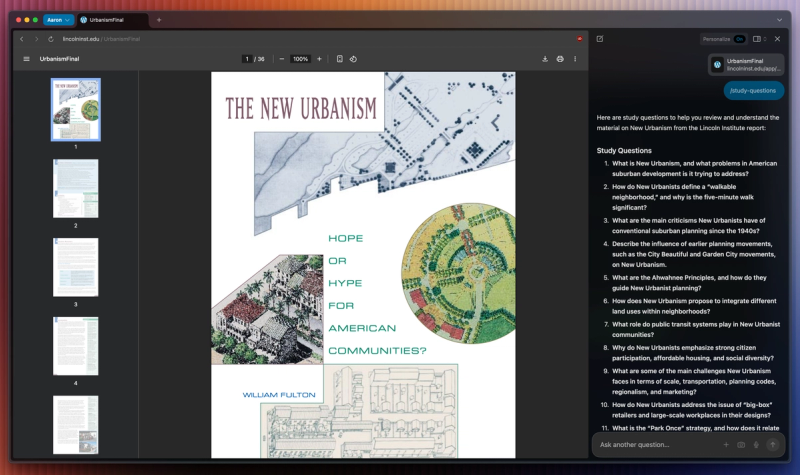Open a new browser tab

tap(159, 20)
